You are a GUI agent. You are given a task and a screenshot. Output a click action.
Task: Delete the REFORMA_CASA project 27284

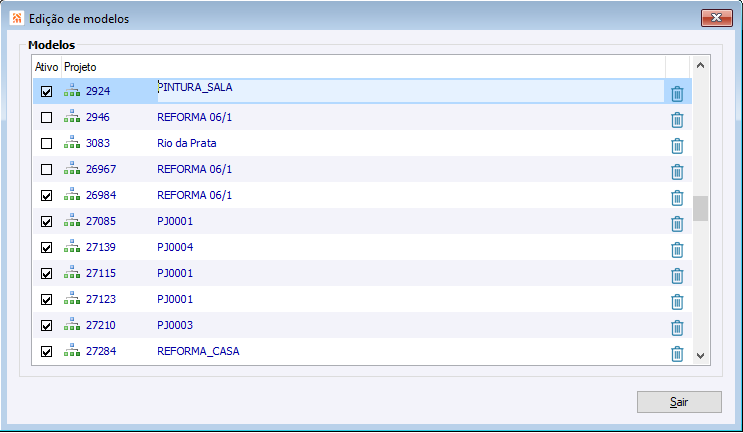click(x=677, y=354)
